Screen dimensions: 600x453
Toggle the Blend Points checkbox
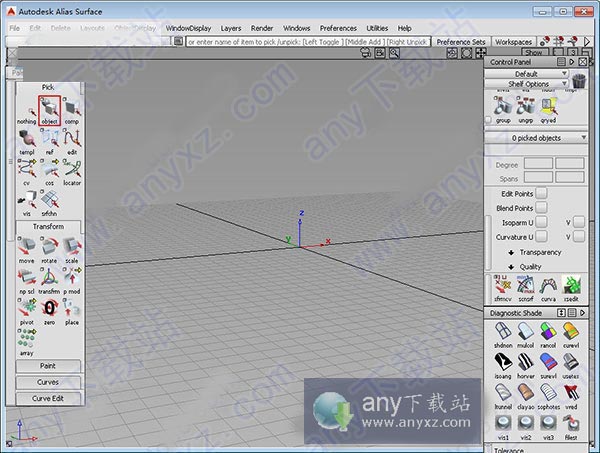[x=541, y=208]
